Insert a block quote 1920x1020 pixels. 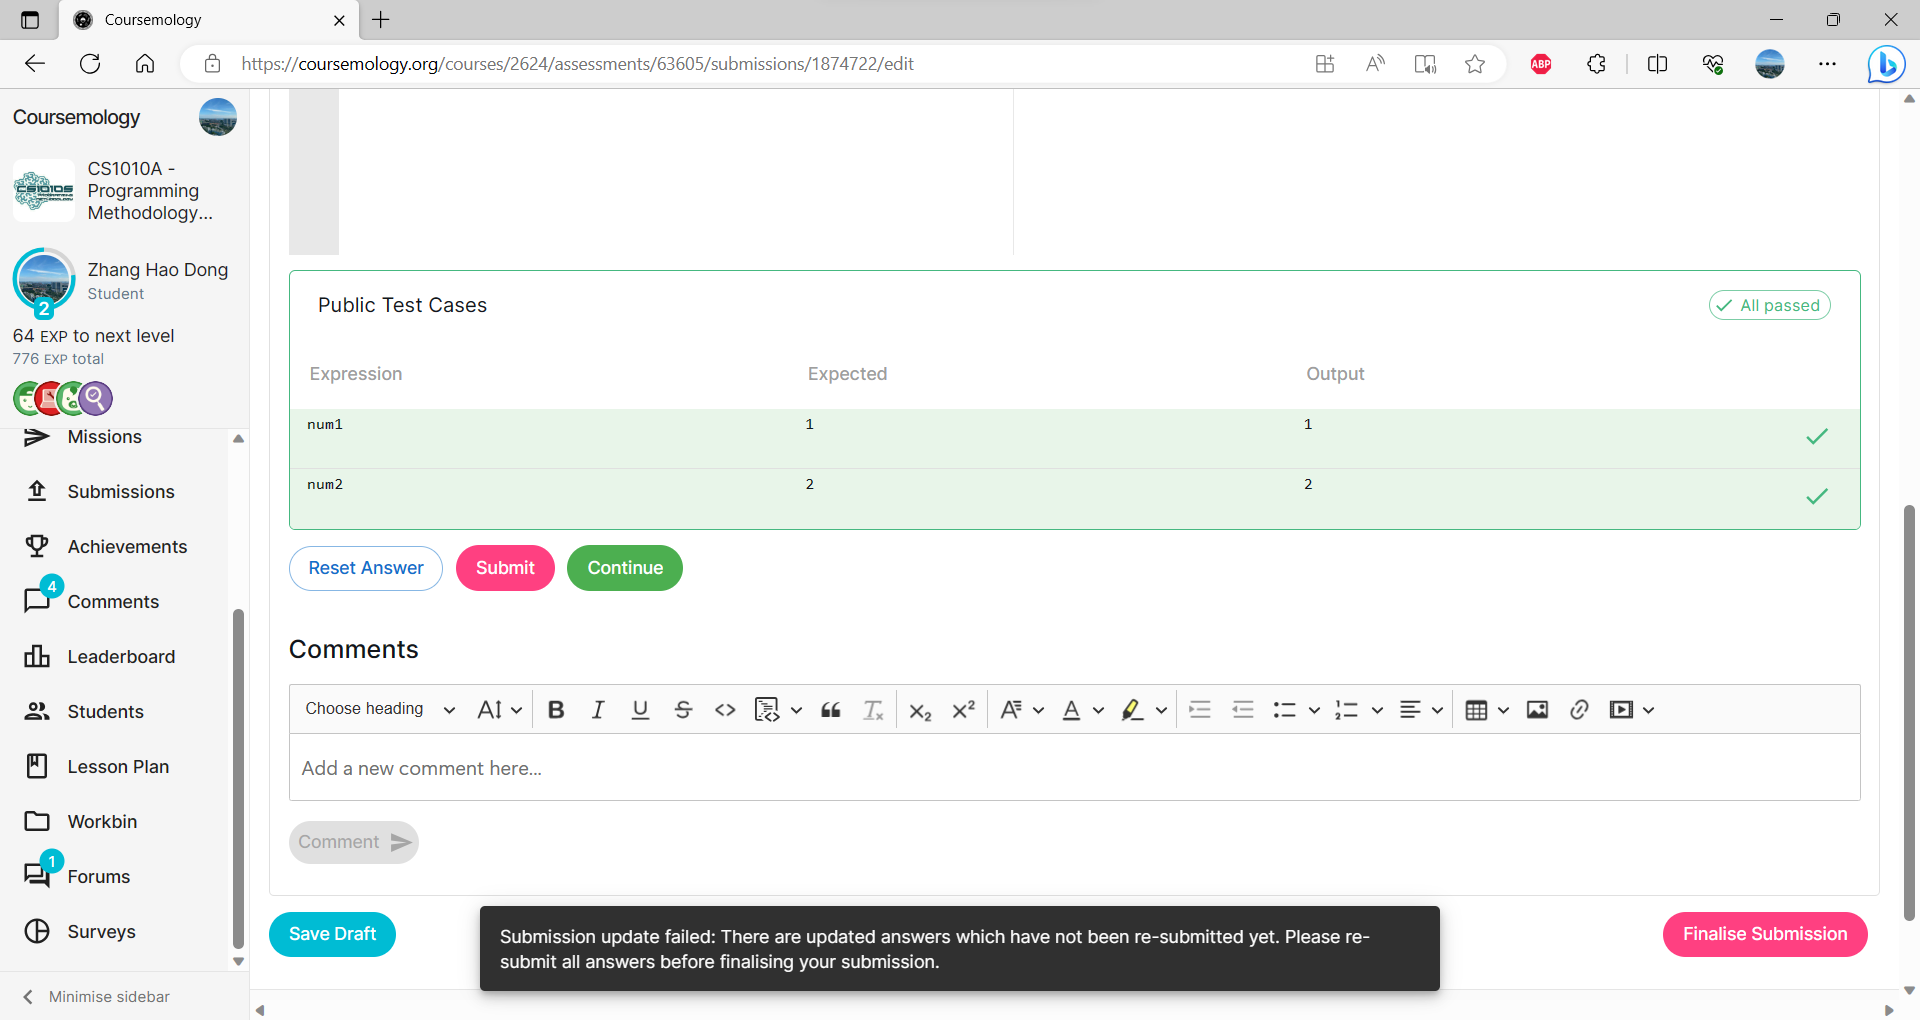click(x=830, y=709)
